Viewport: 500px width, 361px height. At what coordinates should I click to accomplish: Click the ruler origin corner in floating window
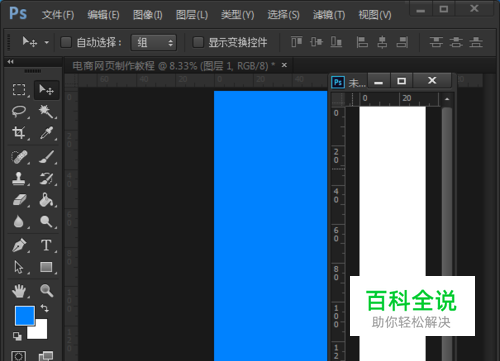point(338,99)
